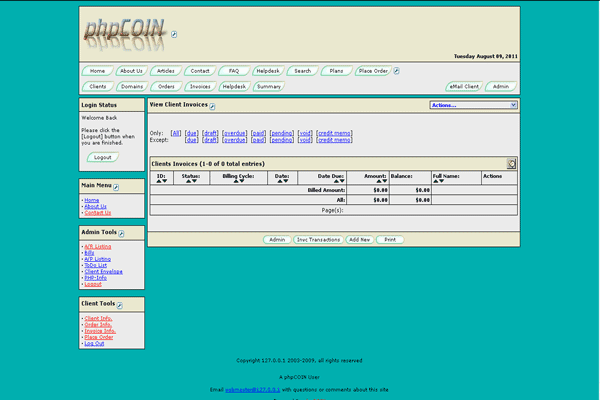Click the webmaster email link in footer
Viewport: 600px width, 400px height.
[253, 390]
